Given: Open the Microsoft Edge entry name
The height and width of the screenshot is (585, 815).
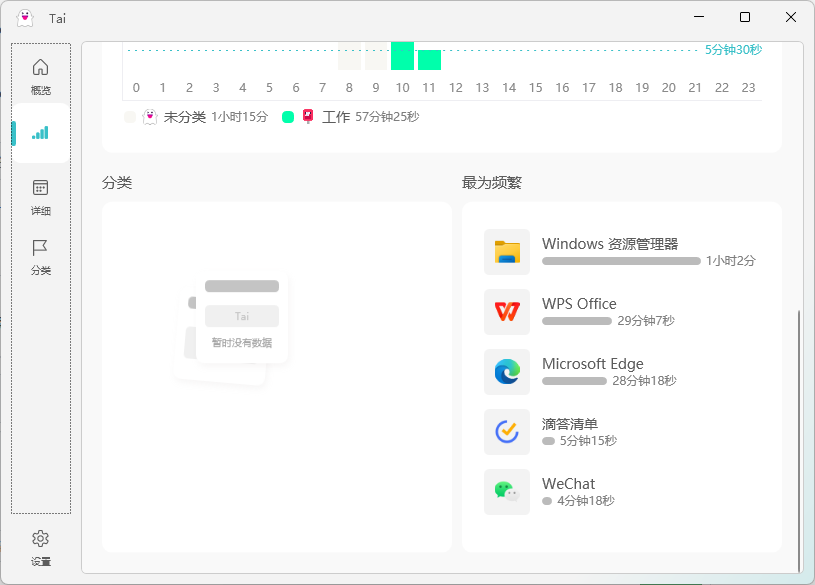Looking at the screenshot, I should pyautogui.click(x=593, y=363).
